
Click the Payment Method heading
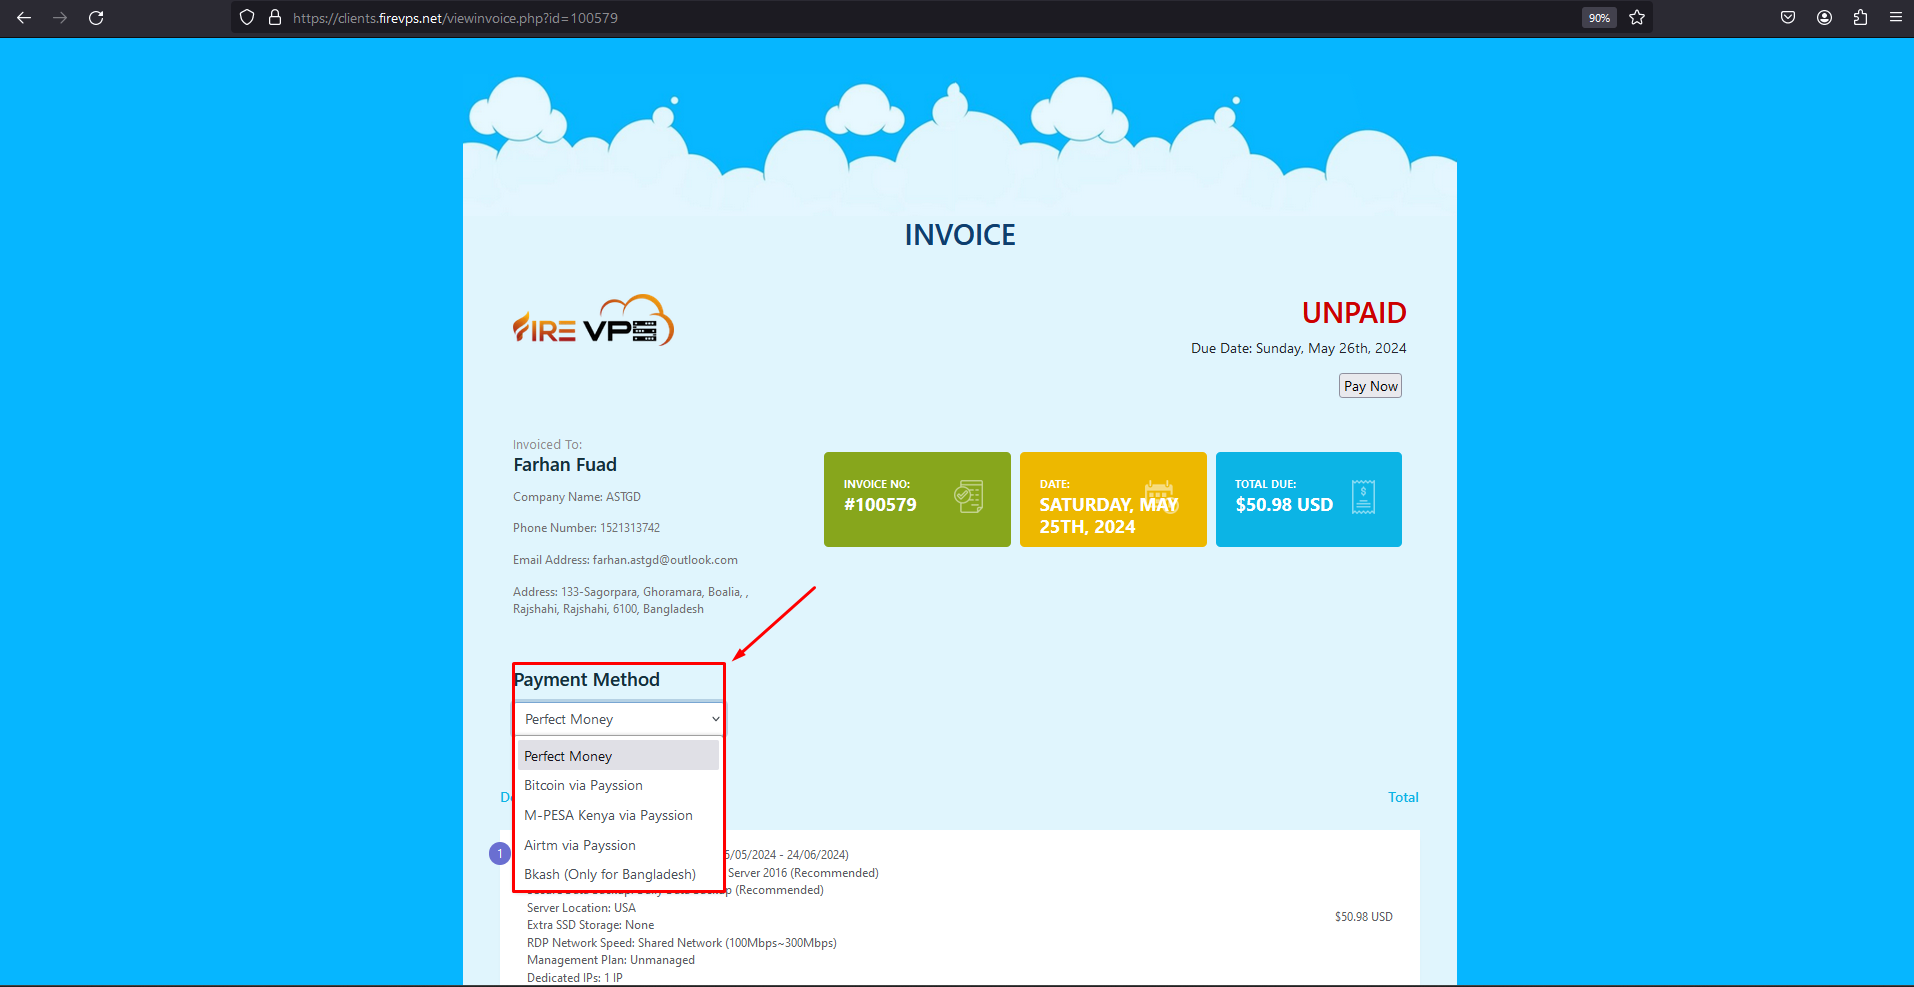[x=587, y=680]
